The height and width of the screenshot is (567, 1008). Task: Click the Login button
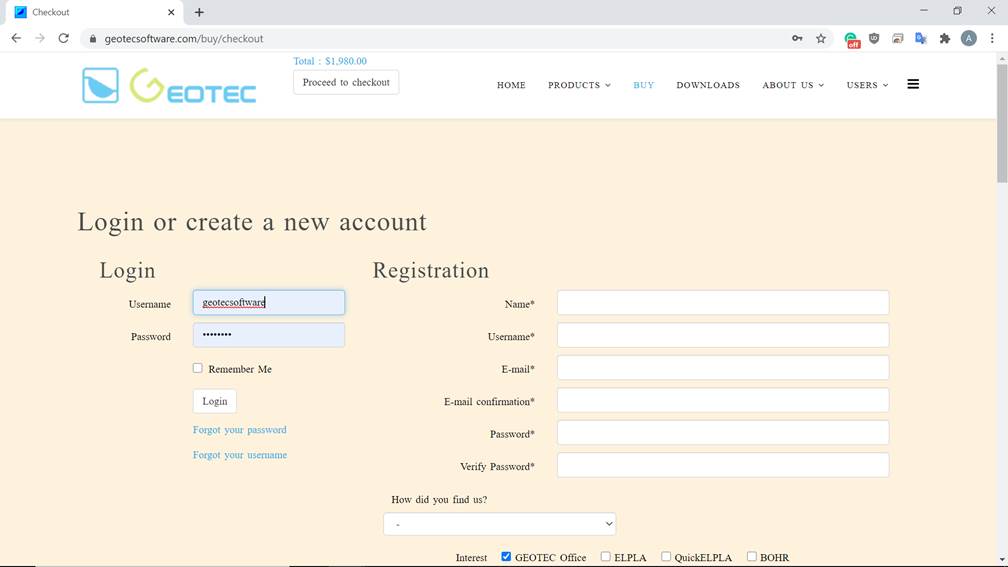[215, 401]
